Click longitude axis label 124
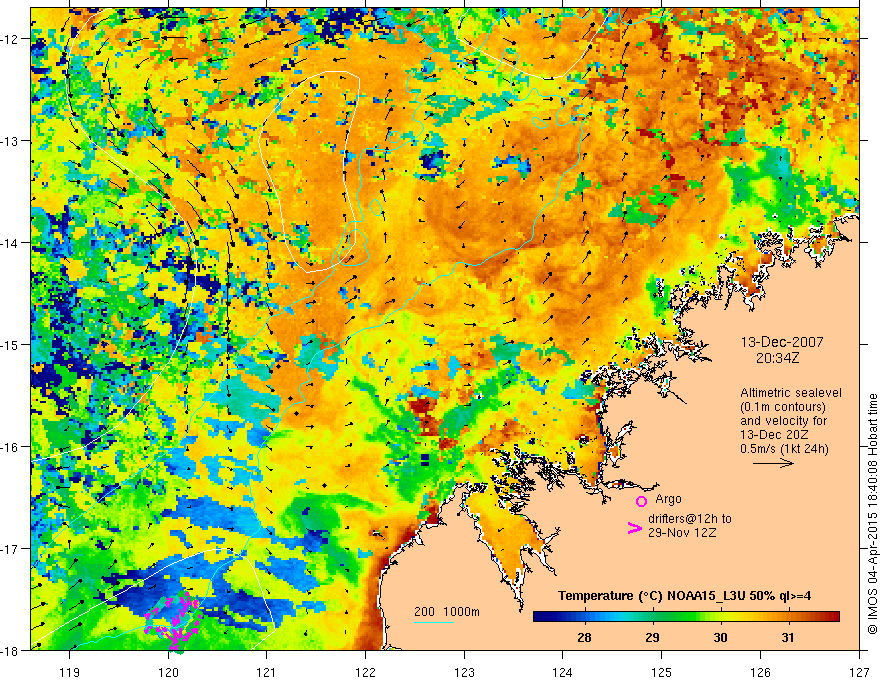This screenshot has width=880, height=680. 563,672
